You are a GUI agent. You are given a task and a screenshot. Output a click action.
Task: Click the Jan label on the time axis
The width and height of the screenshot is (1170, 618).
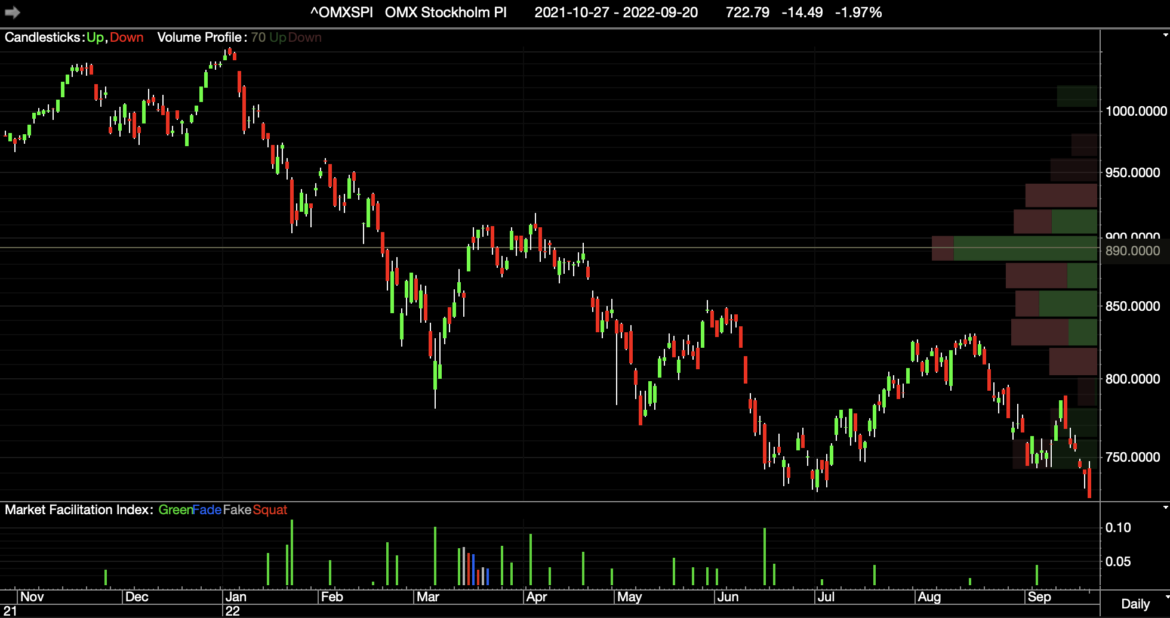click(x=236, y=597)
